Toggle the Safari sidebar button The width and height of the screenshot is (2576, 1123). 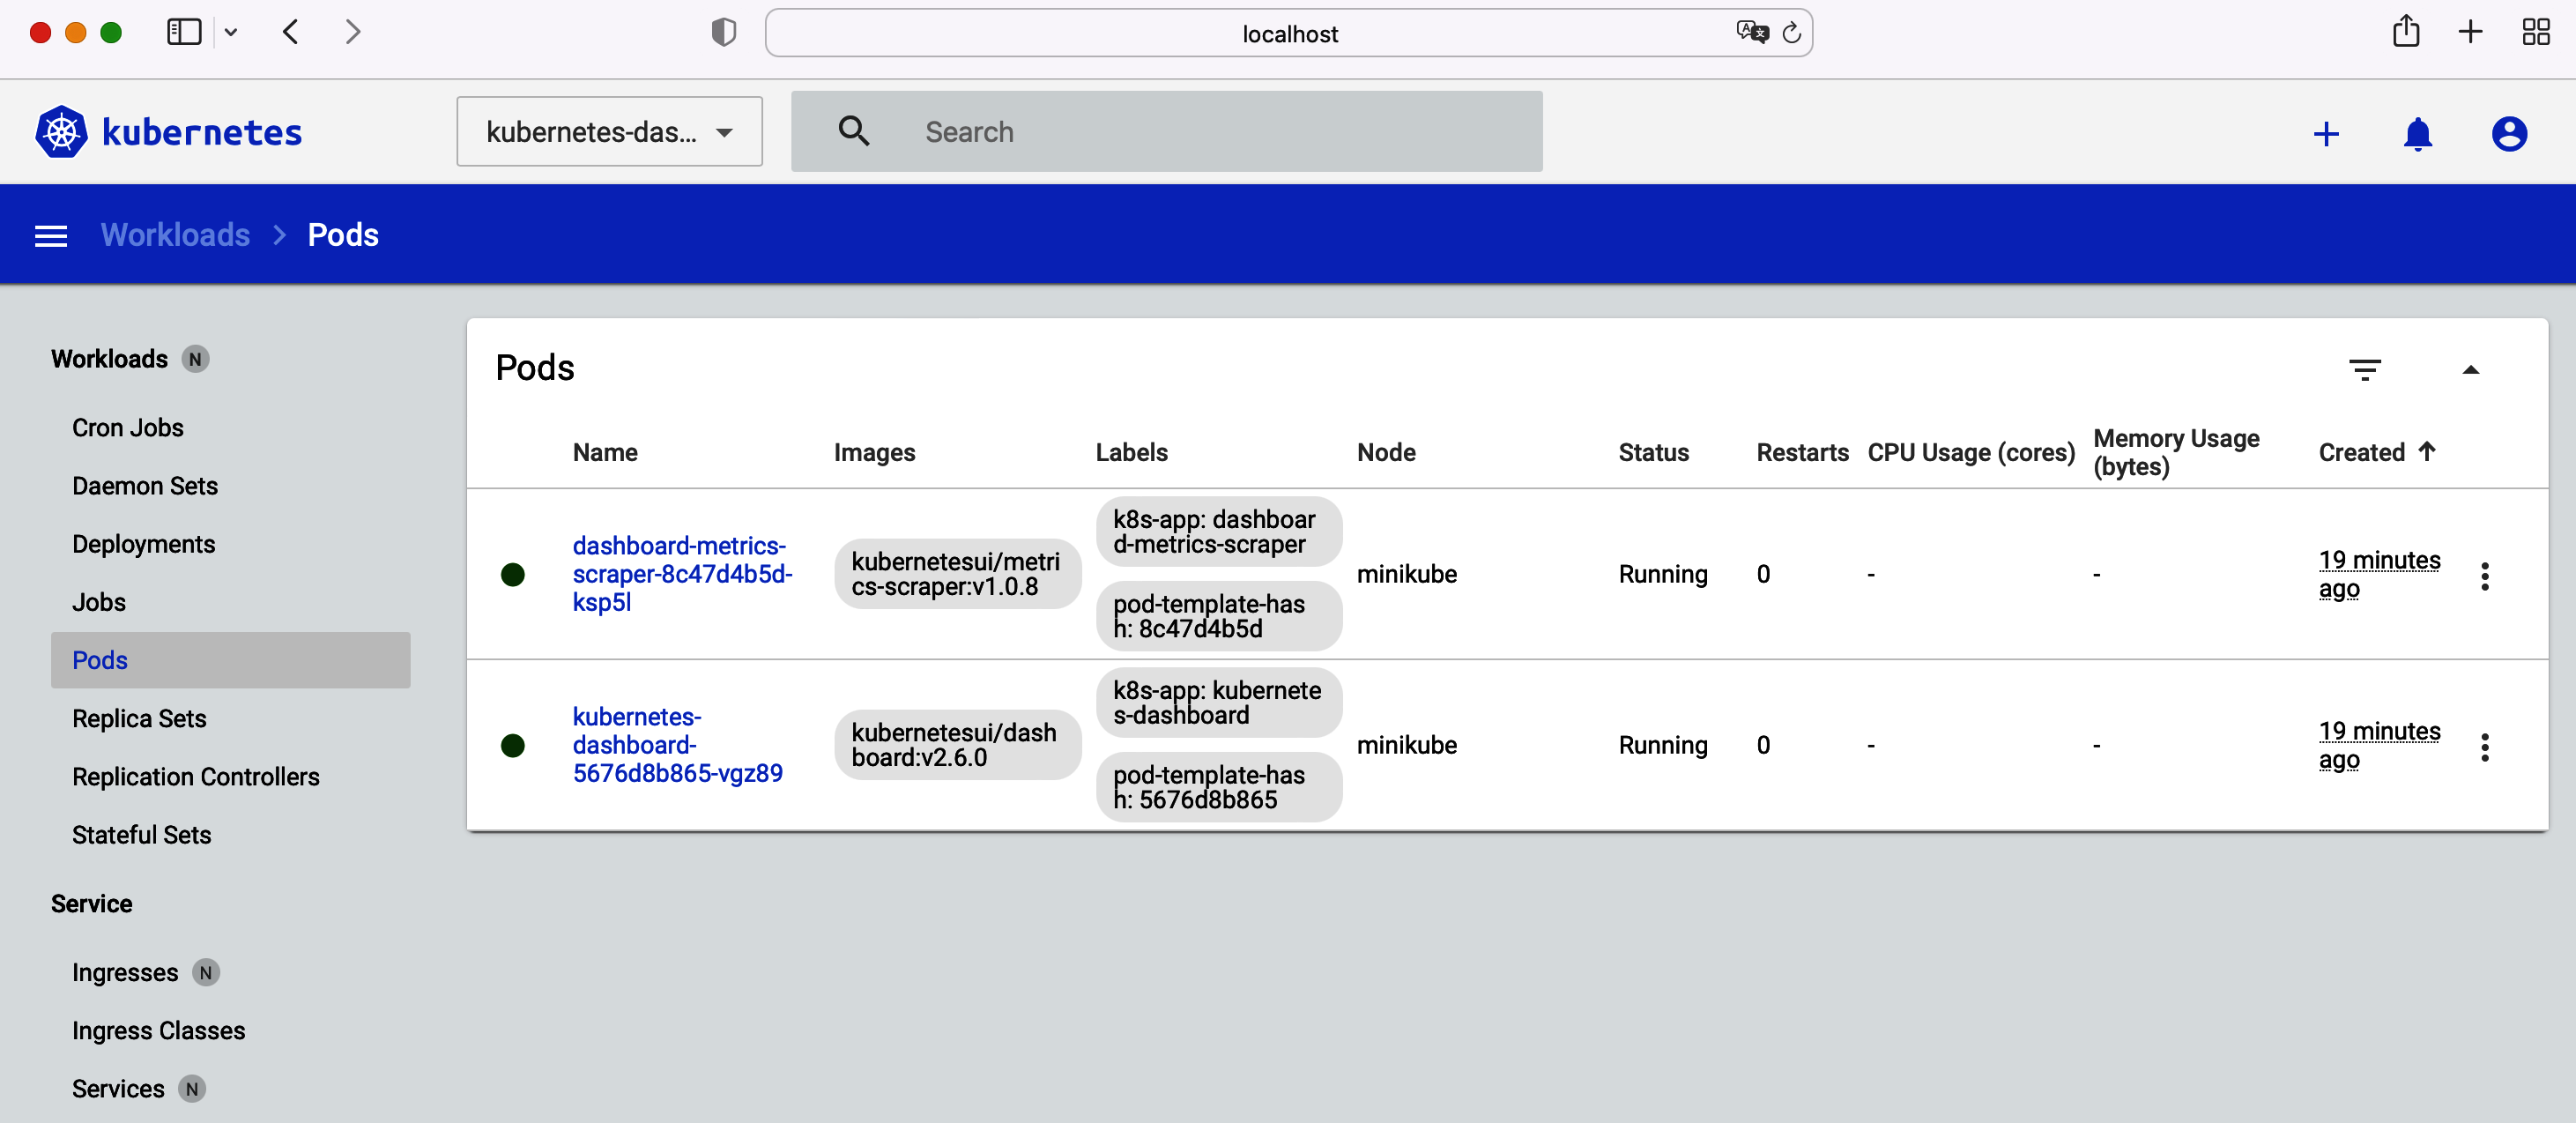point(184,32)
